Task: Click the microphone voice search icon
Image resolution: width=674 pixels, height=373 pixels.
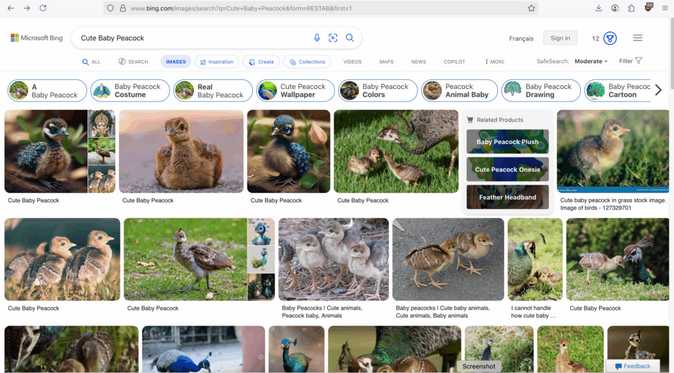Action: pos(317,38)
